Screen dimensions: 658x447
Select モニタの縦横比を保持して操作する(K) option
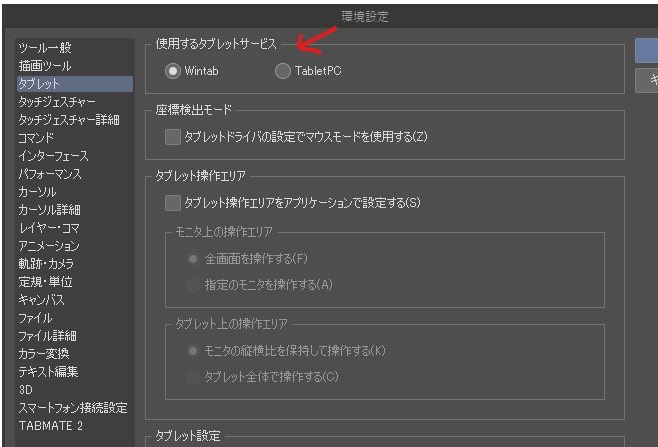193,350
